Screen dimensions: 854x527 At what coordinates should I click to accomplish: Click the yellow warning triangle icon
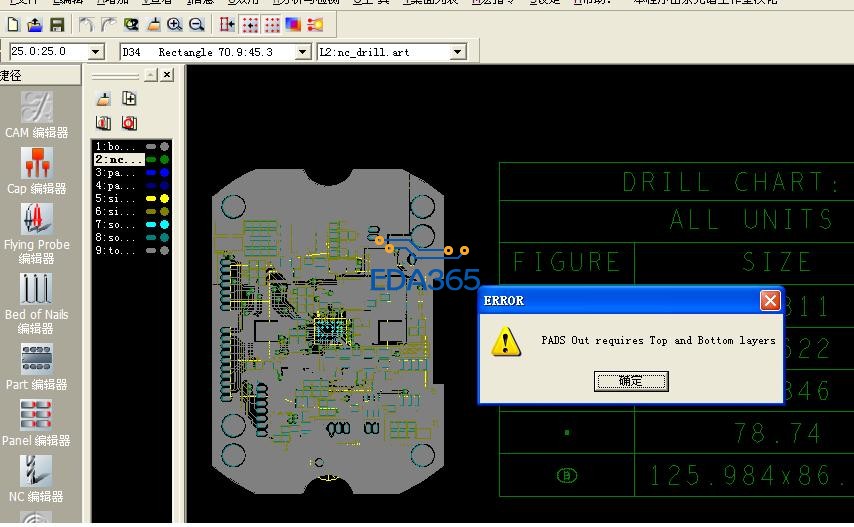(x=505, y=341)
